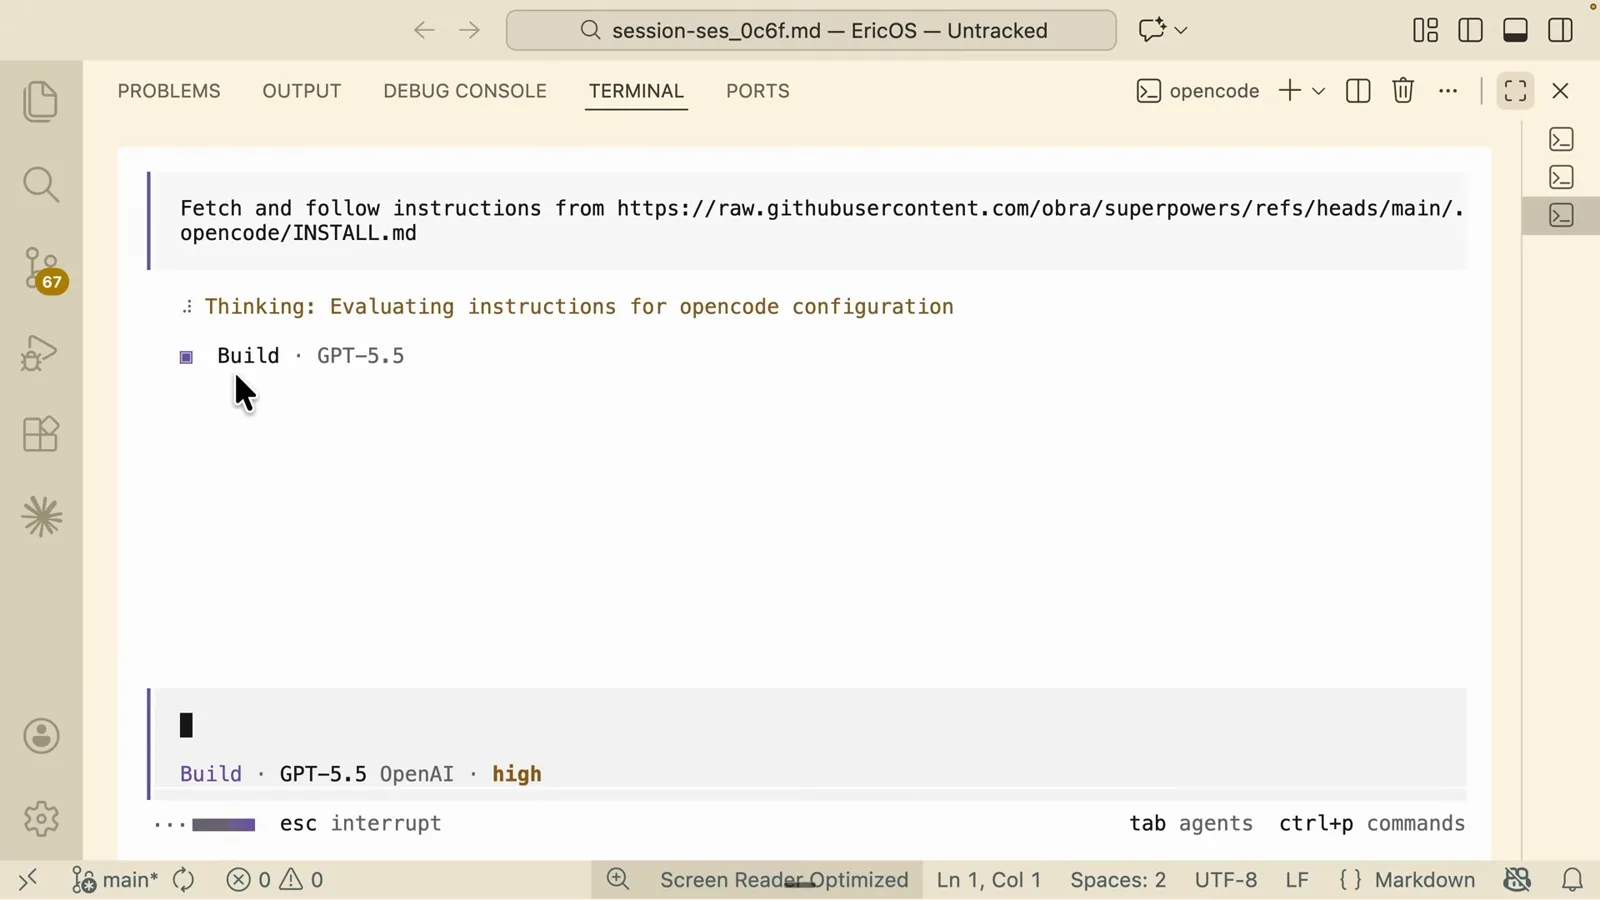Switch to the OUTPUT tab
The height and width of the screenshot is (900, 1600).
tap(302, 91)
